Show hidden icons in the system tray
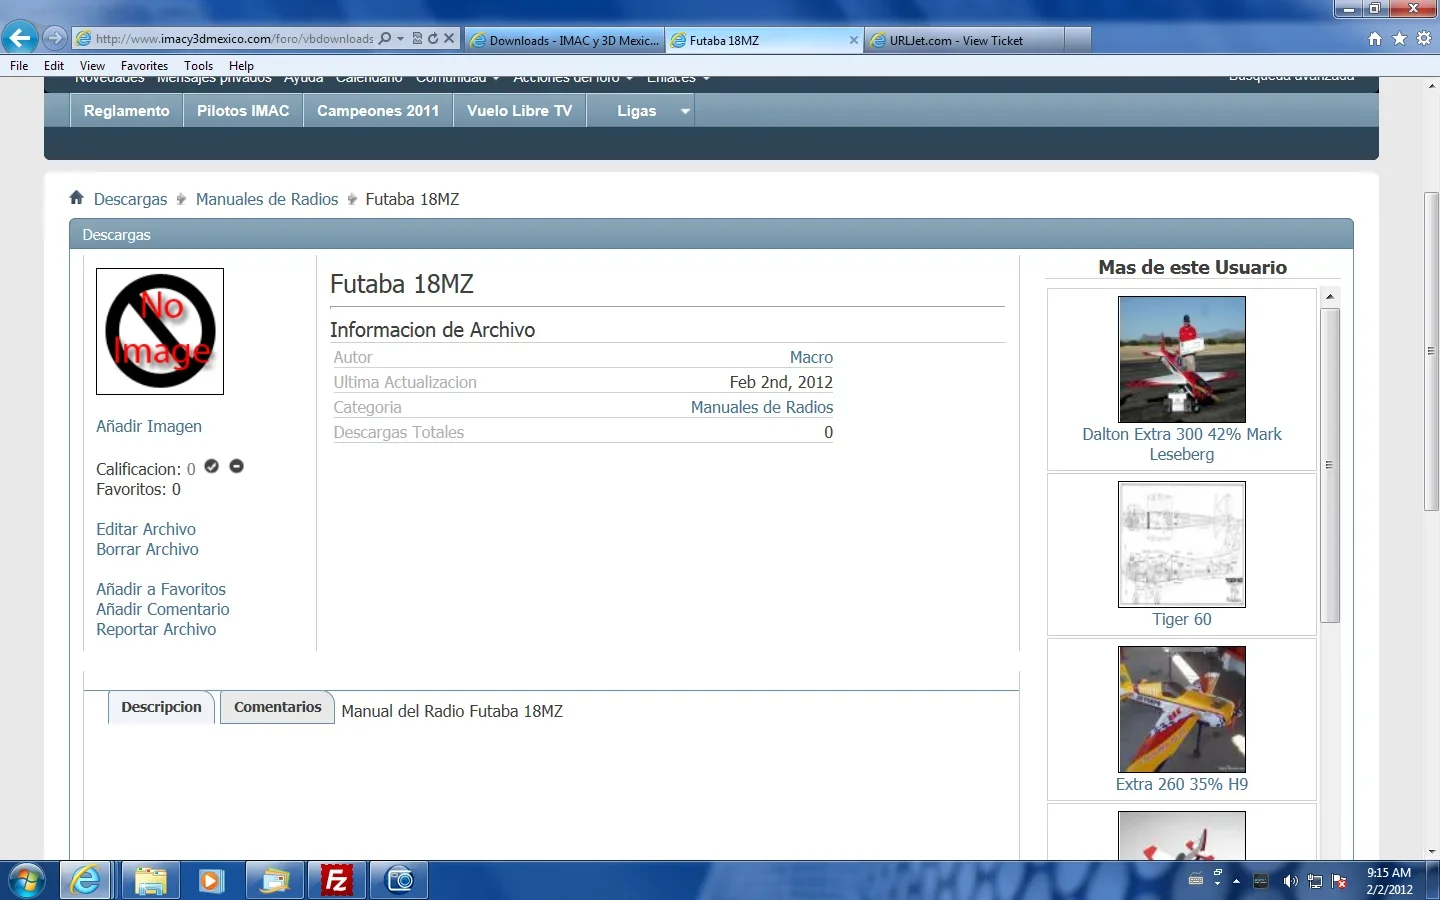 (1237, 881)
